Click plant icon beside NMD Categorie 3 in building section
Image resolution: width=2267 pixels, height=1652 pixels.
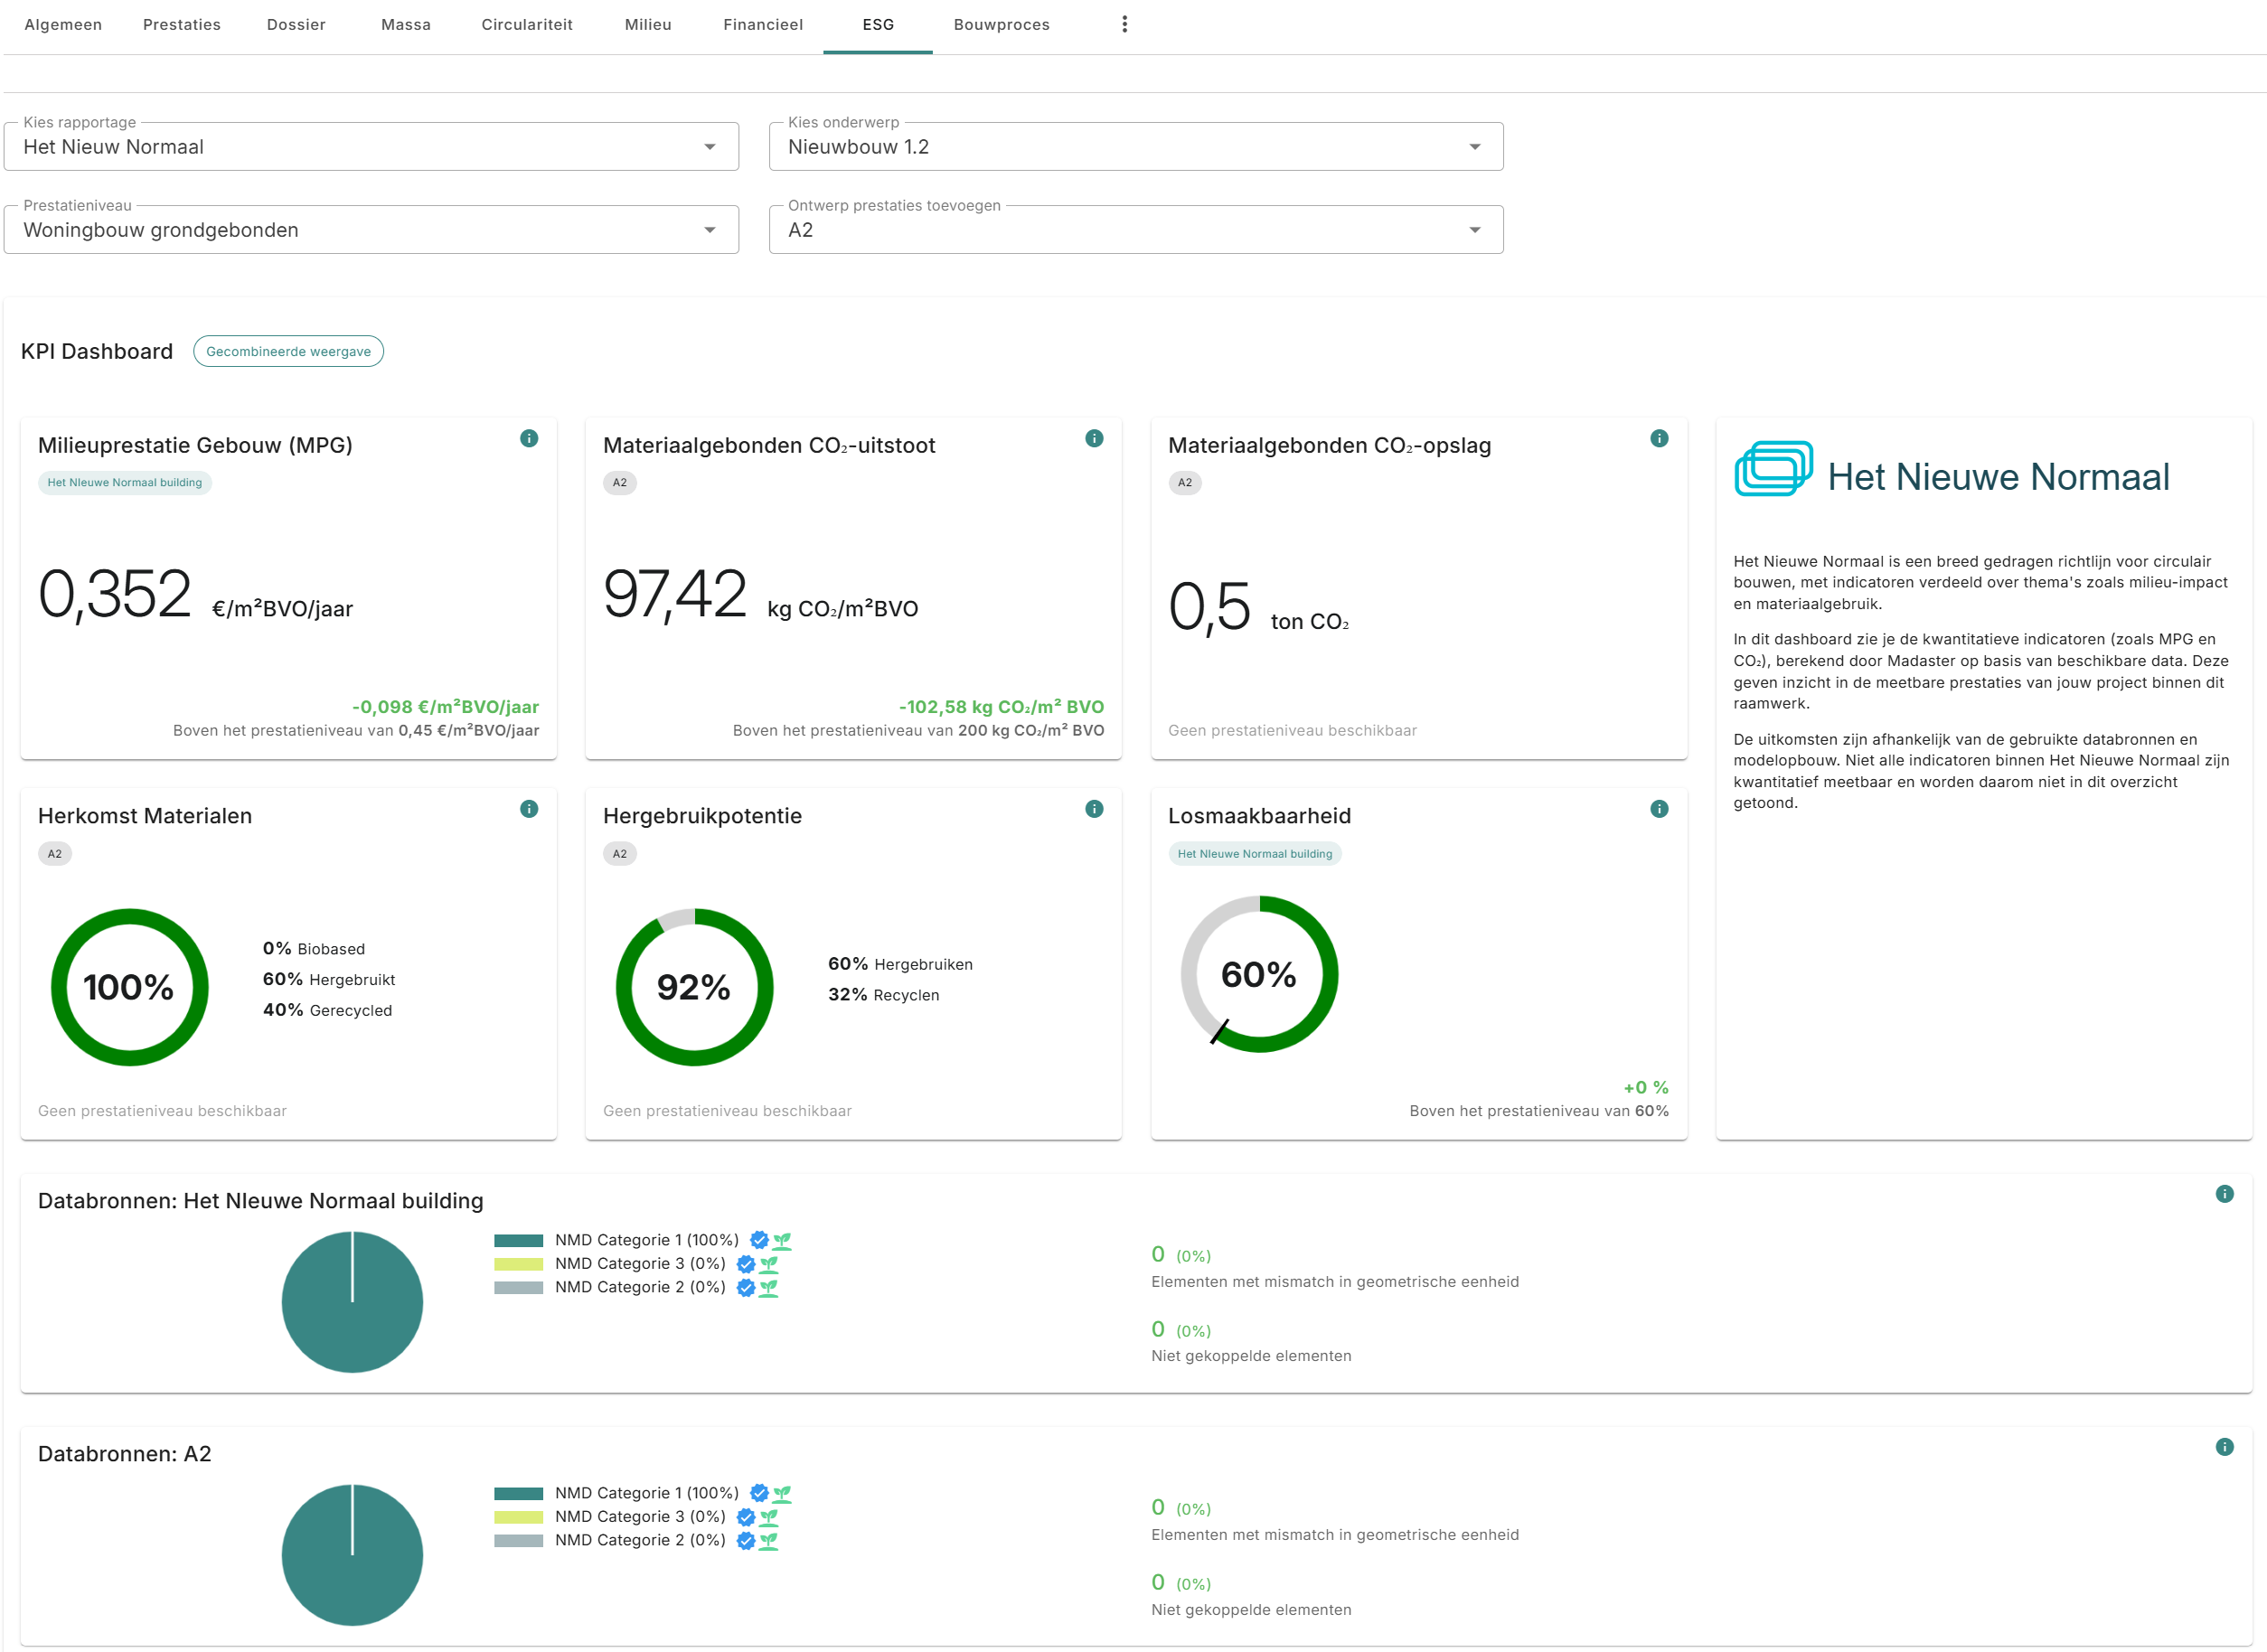[x=768, y=1264]
